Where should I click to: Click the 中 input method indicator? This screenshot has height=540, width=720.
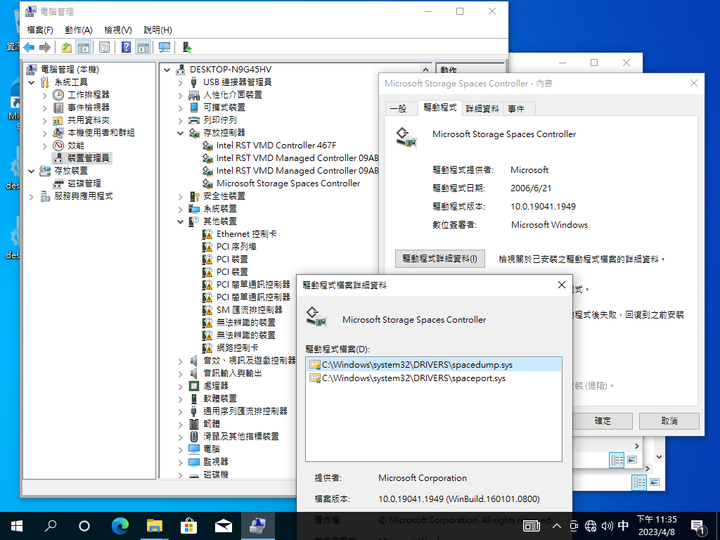623,526
